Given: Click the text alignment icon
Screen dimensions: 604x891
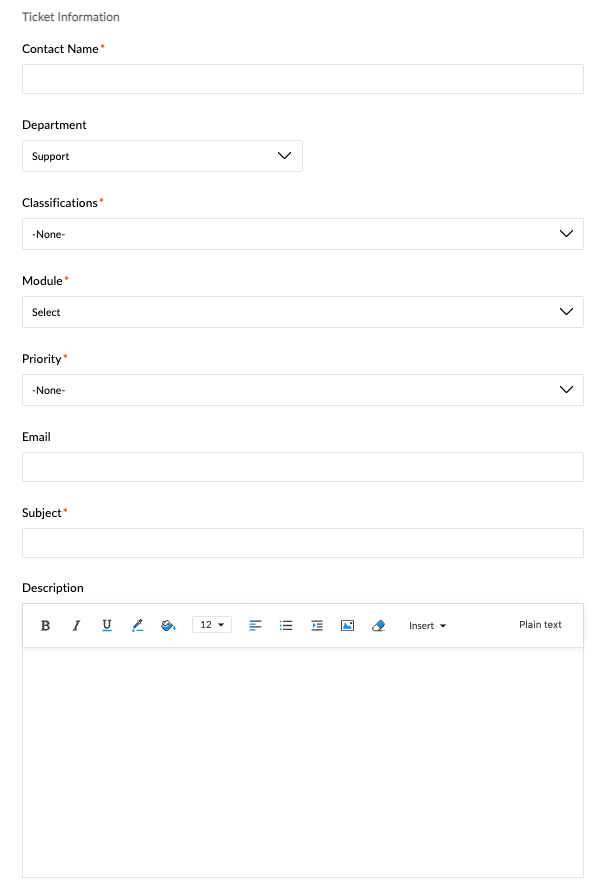Looking at the screenshot, I should pyautogui.click(x=256, y=625).
